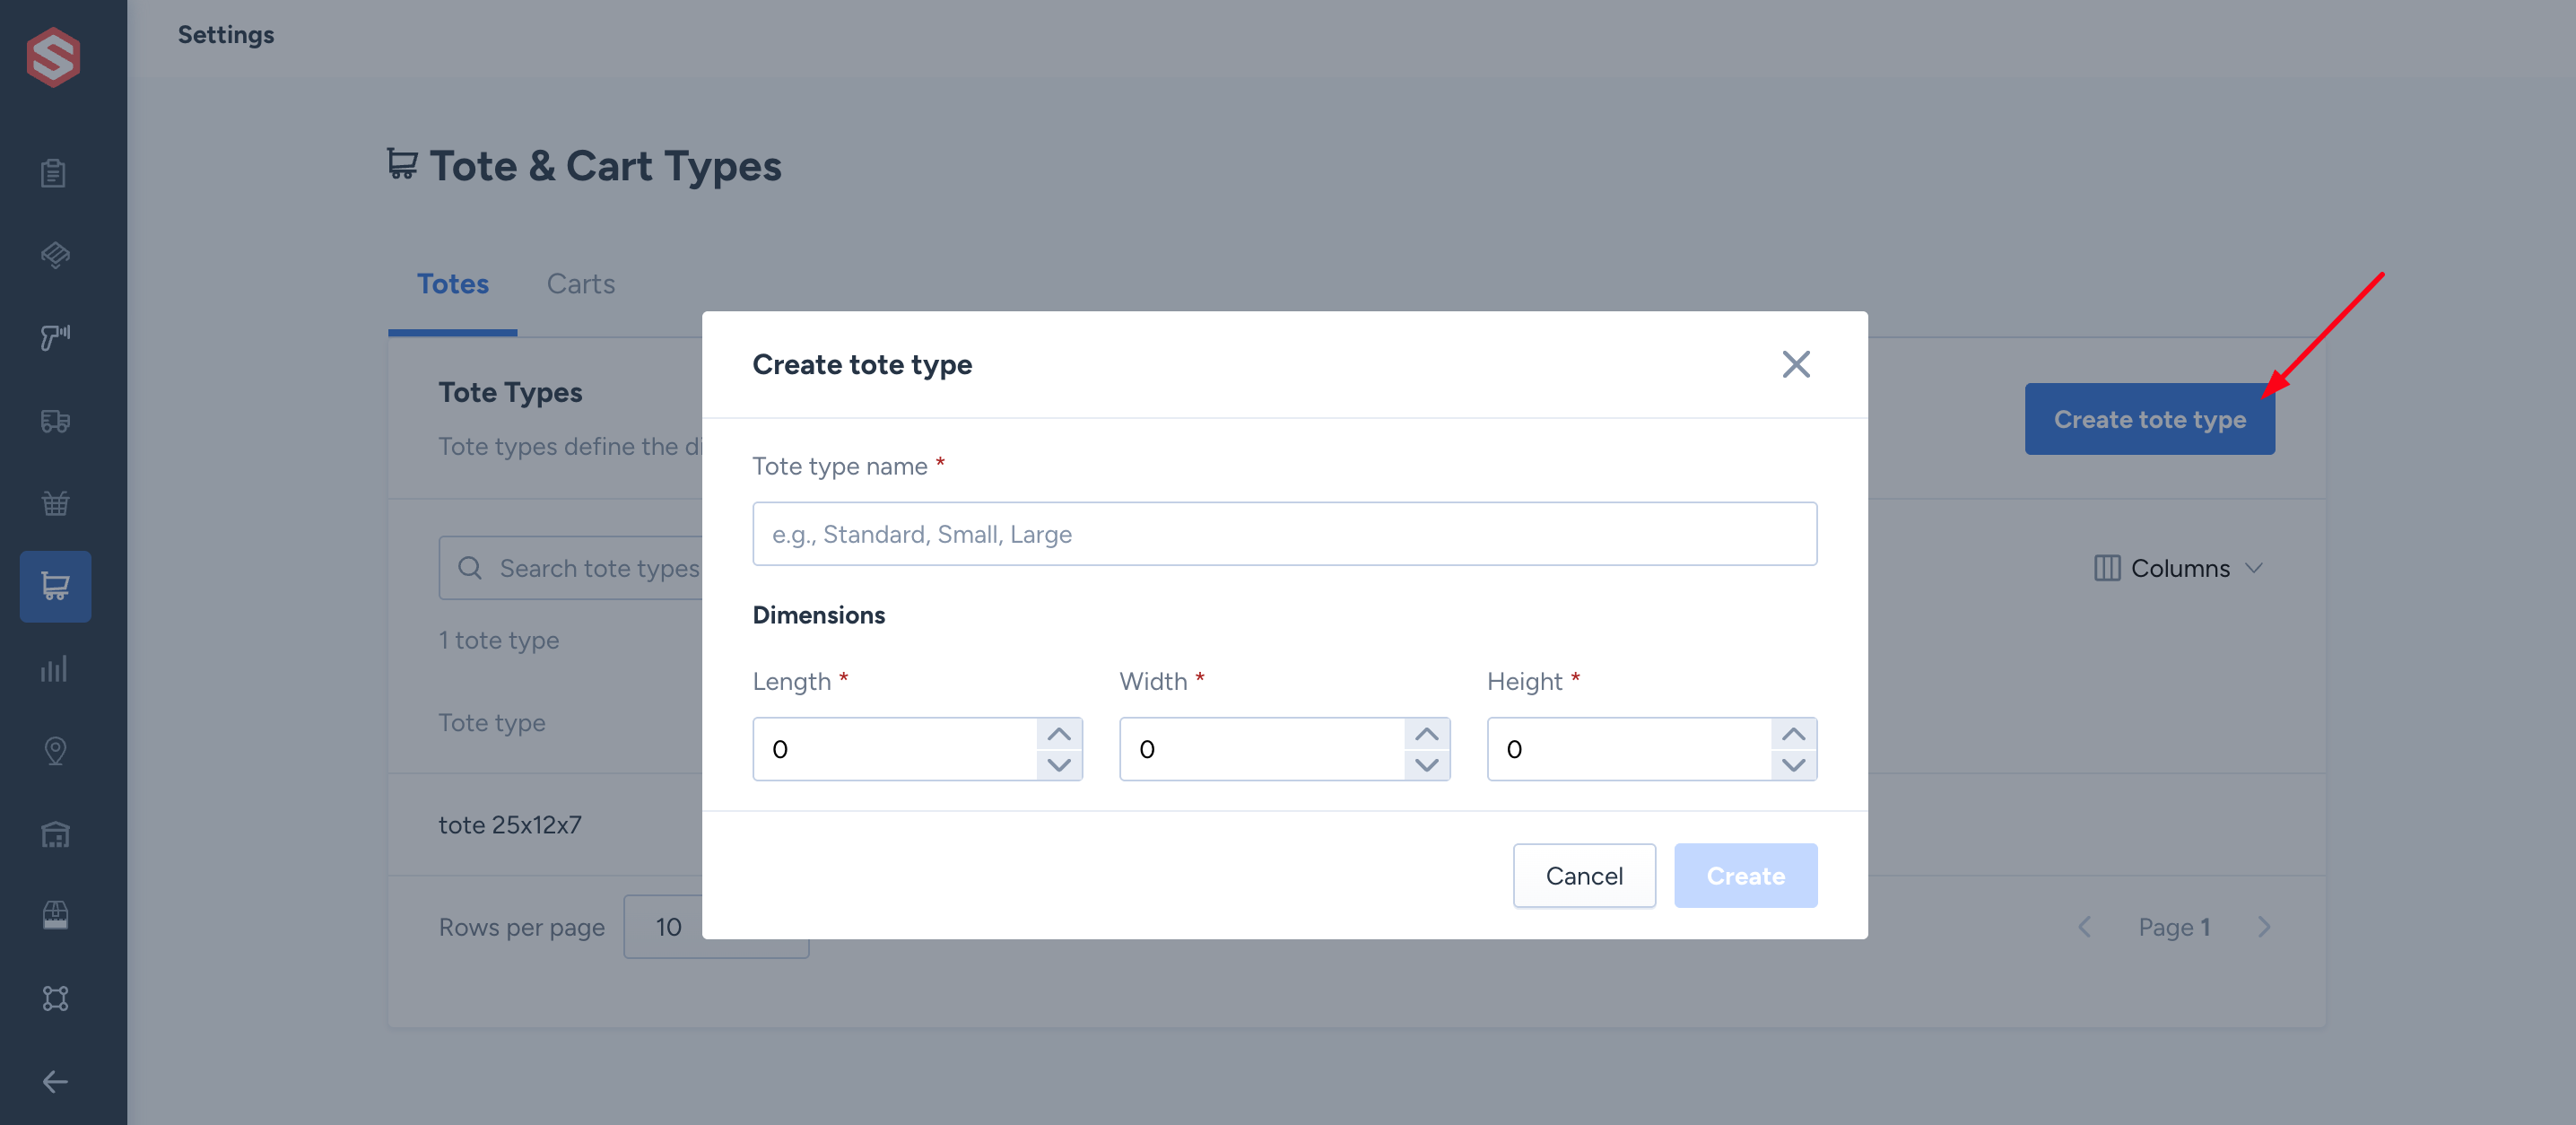
Task: Increase the Length value with up arrow
Action: pos(1059,734)
